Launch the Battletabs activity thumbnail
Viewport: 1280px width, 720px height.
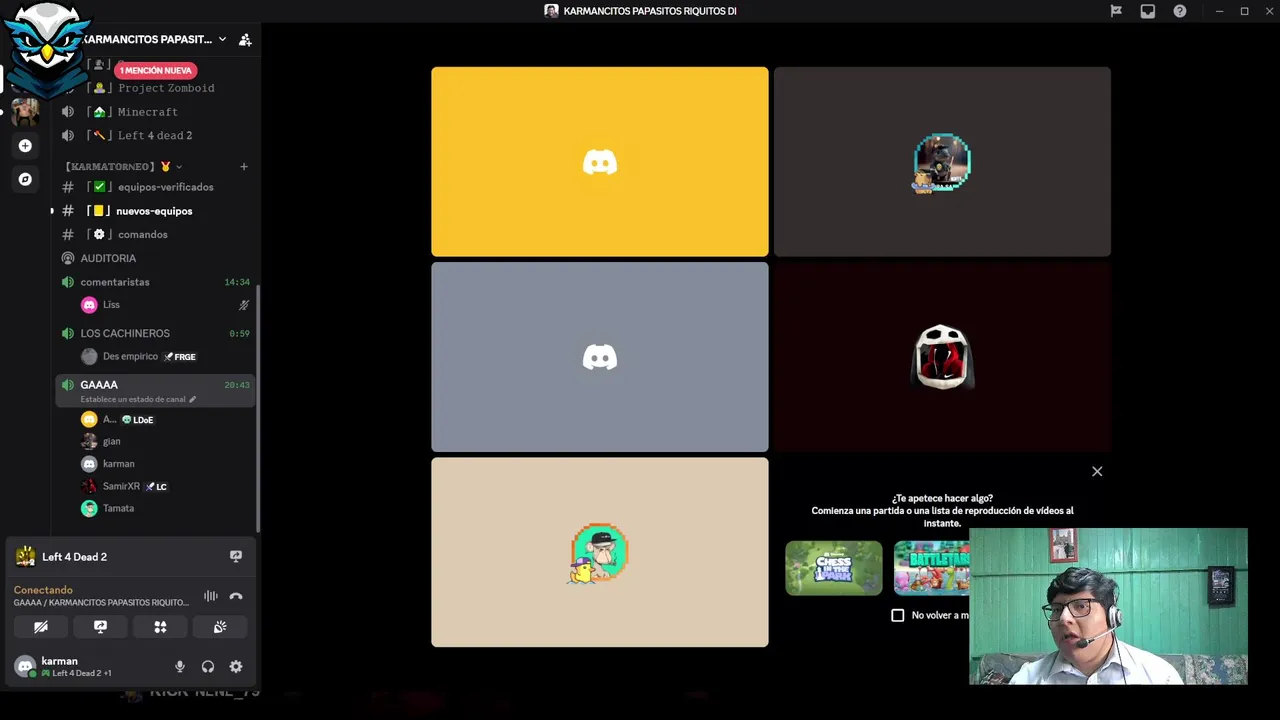pyautogui.click(x=931, y=568)
